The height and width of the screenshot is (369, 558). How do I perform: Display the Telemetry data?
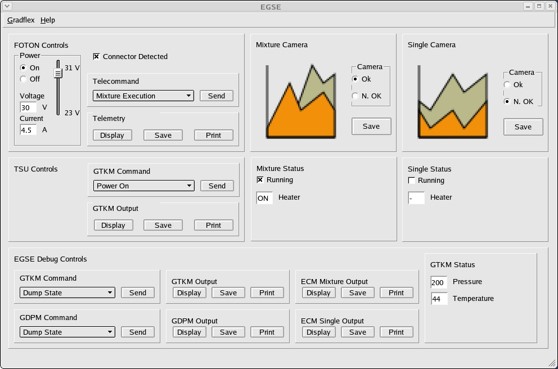112,135
